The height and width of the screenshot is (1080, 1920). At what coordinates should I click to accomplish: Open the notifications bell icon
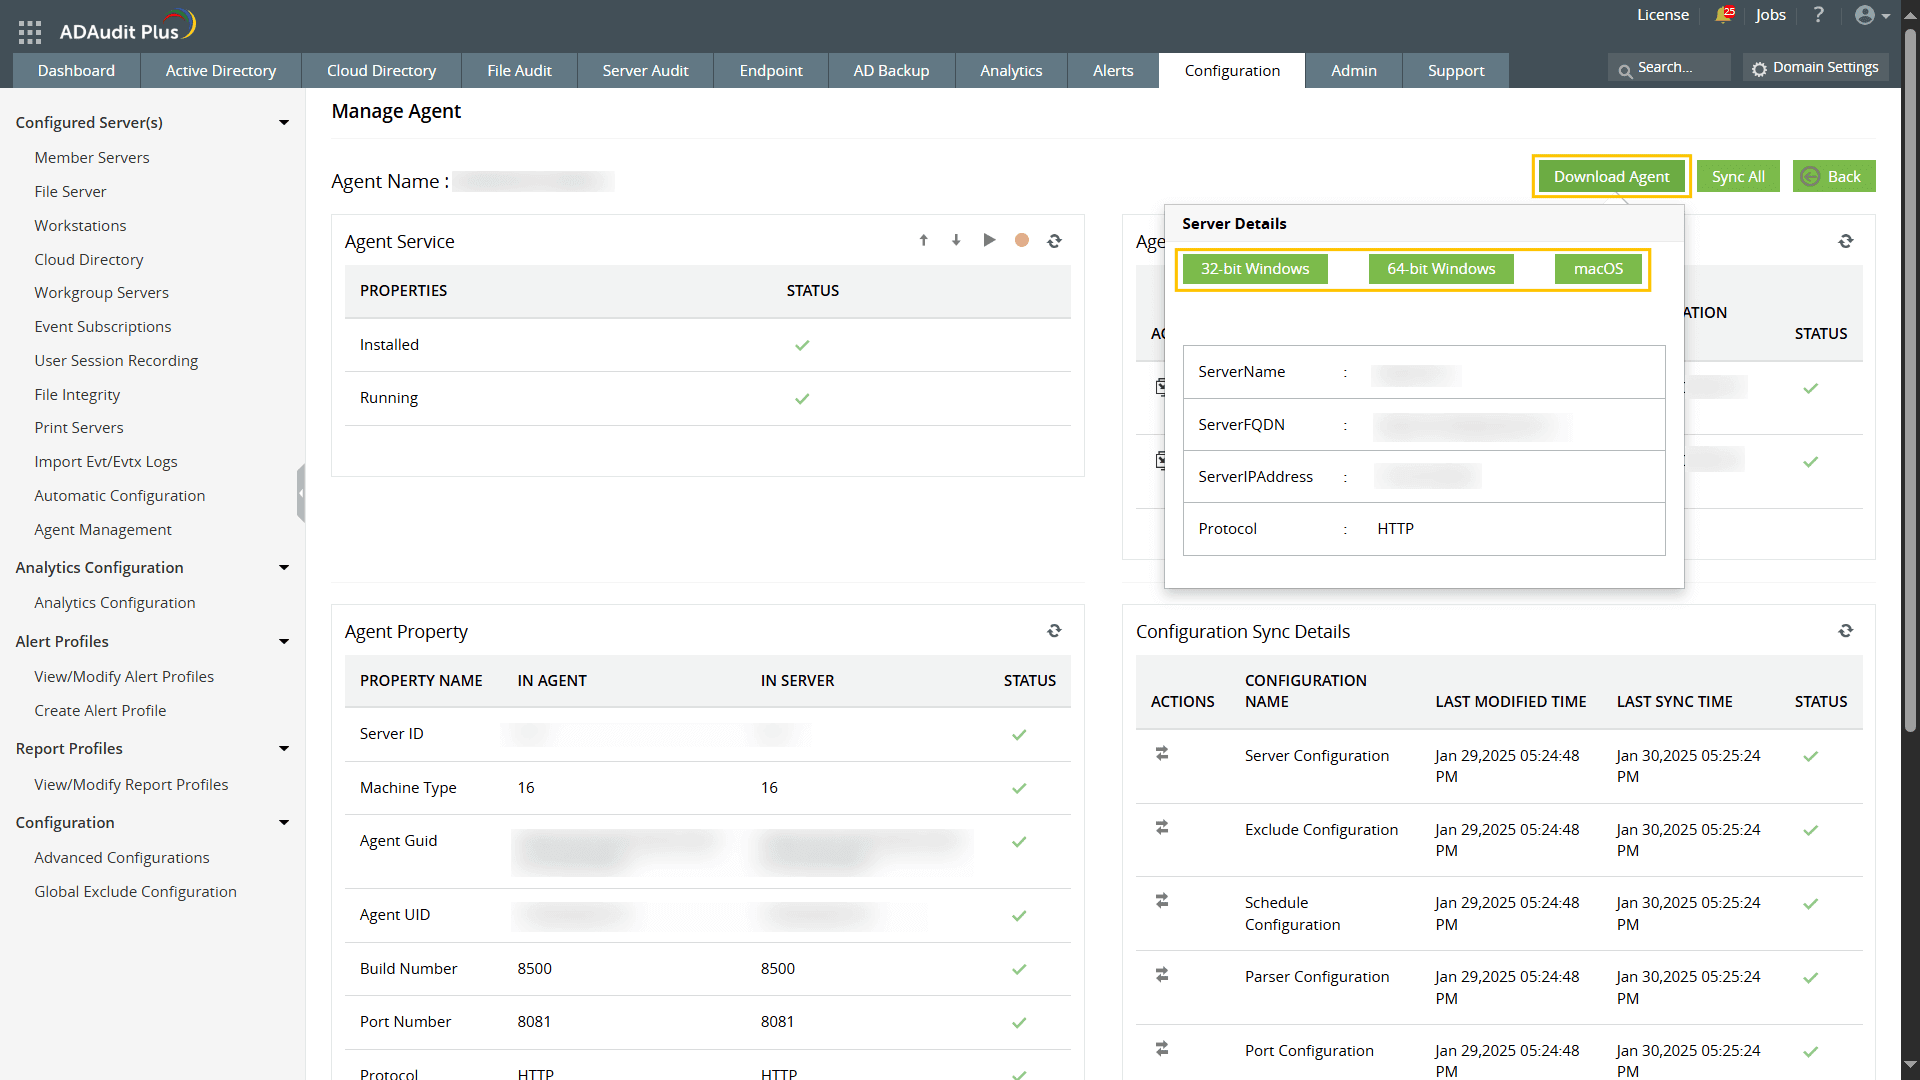click(x=1723, y=15)
